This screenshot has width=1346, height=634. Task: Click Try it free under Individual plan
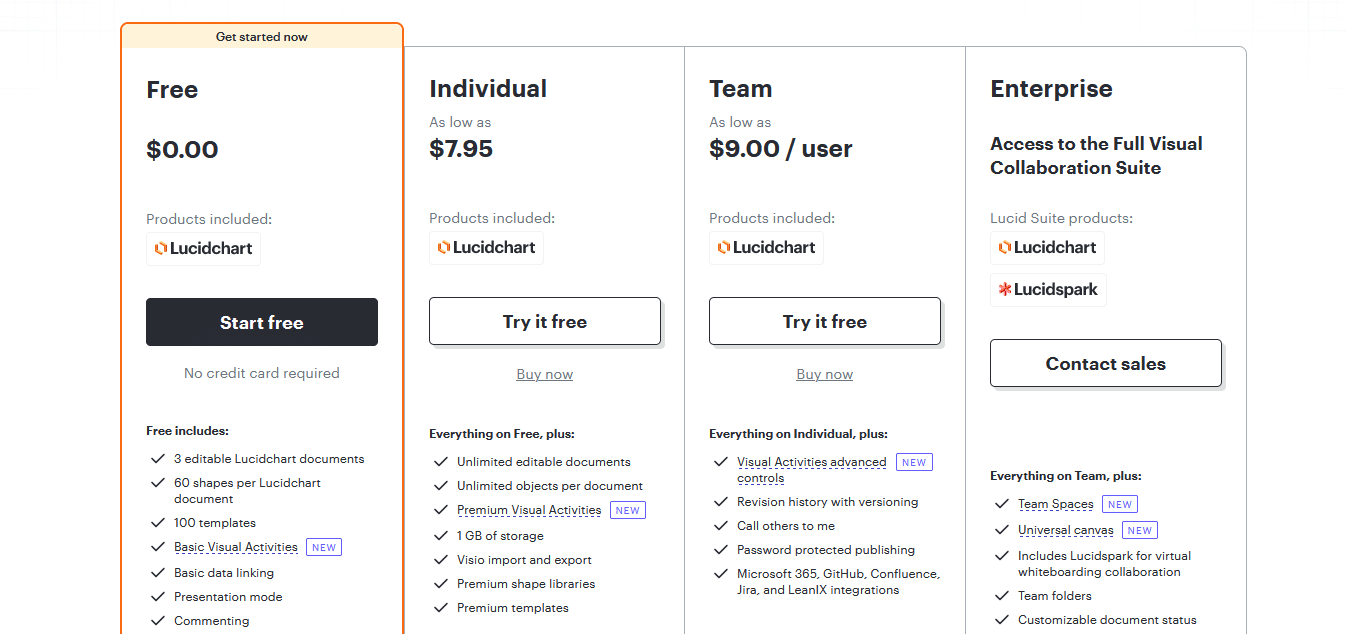[545, 321]
